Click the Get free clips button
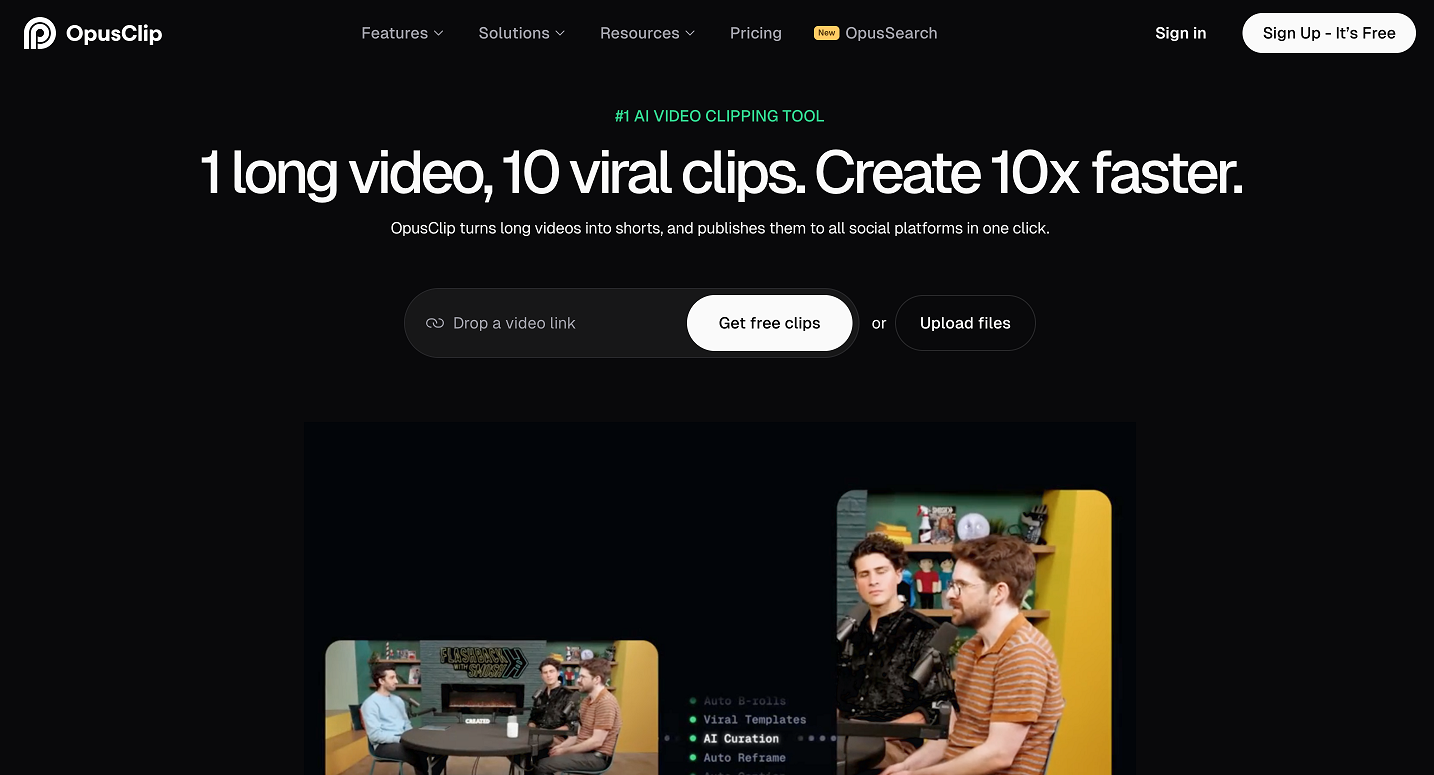This screenshot has height=775, width=1434. pos(769,323)
